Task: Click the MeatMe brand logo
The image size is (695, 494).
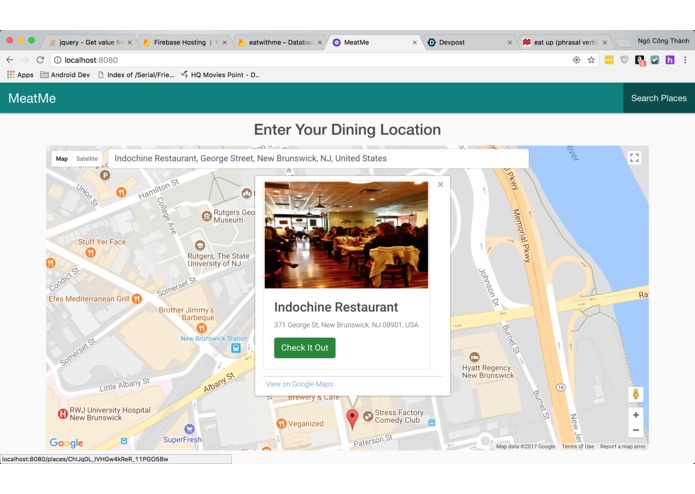Action: [x=32, y=98]
